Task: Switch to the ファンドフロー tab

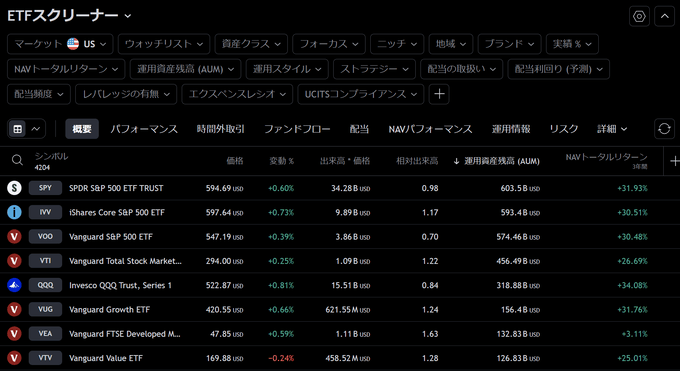Action: [x=297, y=129]
